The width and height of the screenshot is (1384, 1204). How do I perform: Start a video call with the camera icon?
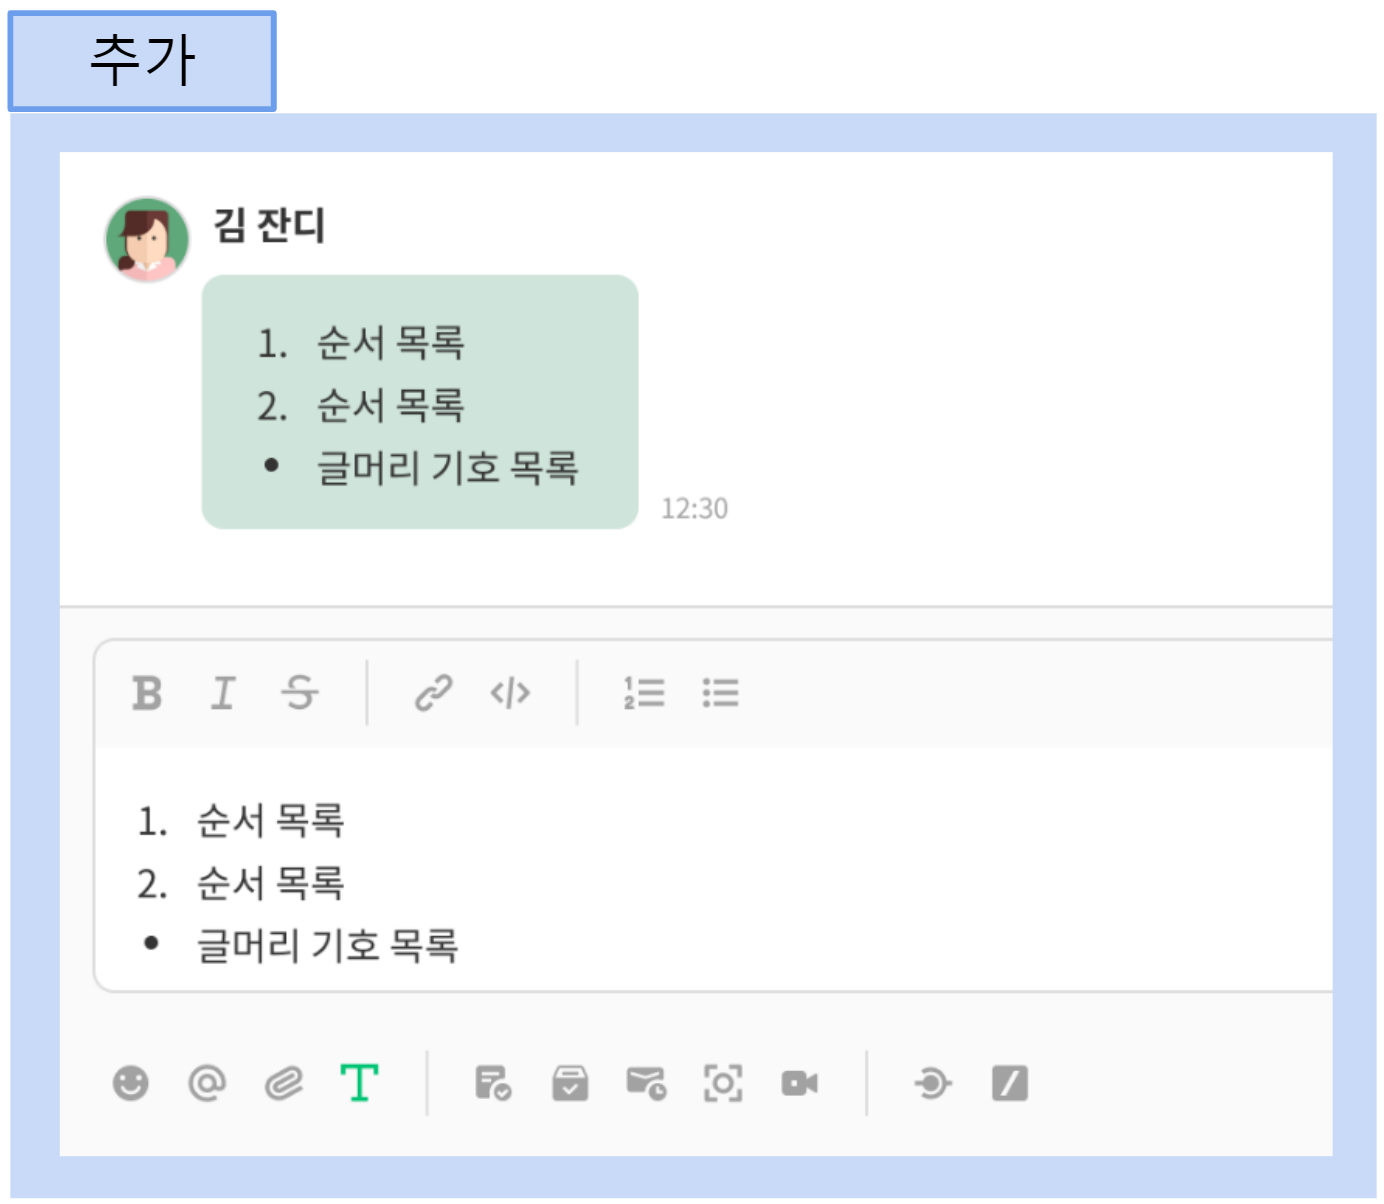tap(799, 1083)
